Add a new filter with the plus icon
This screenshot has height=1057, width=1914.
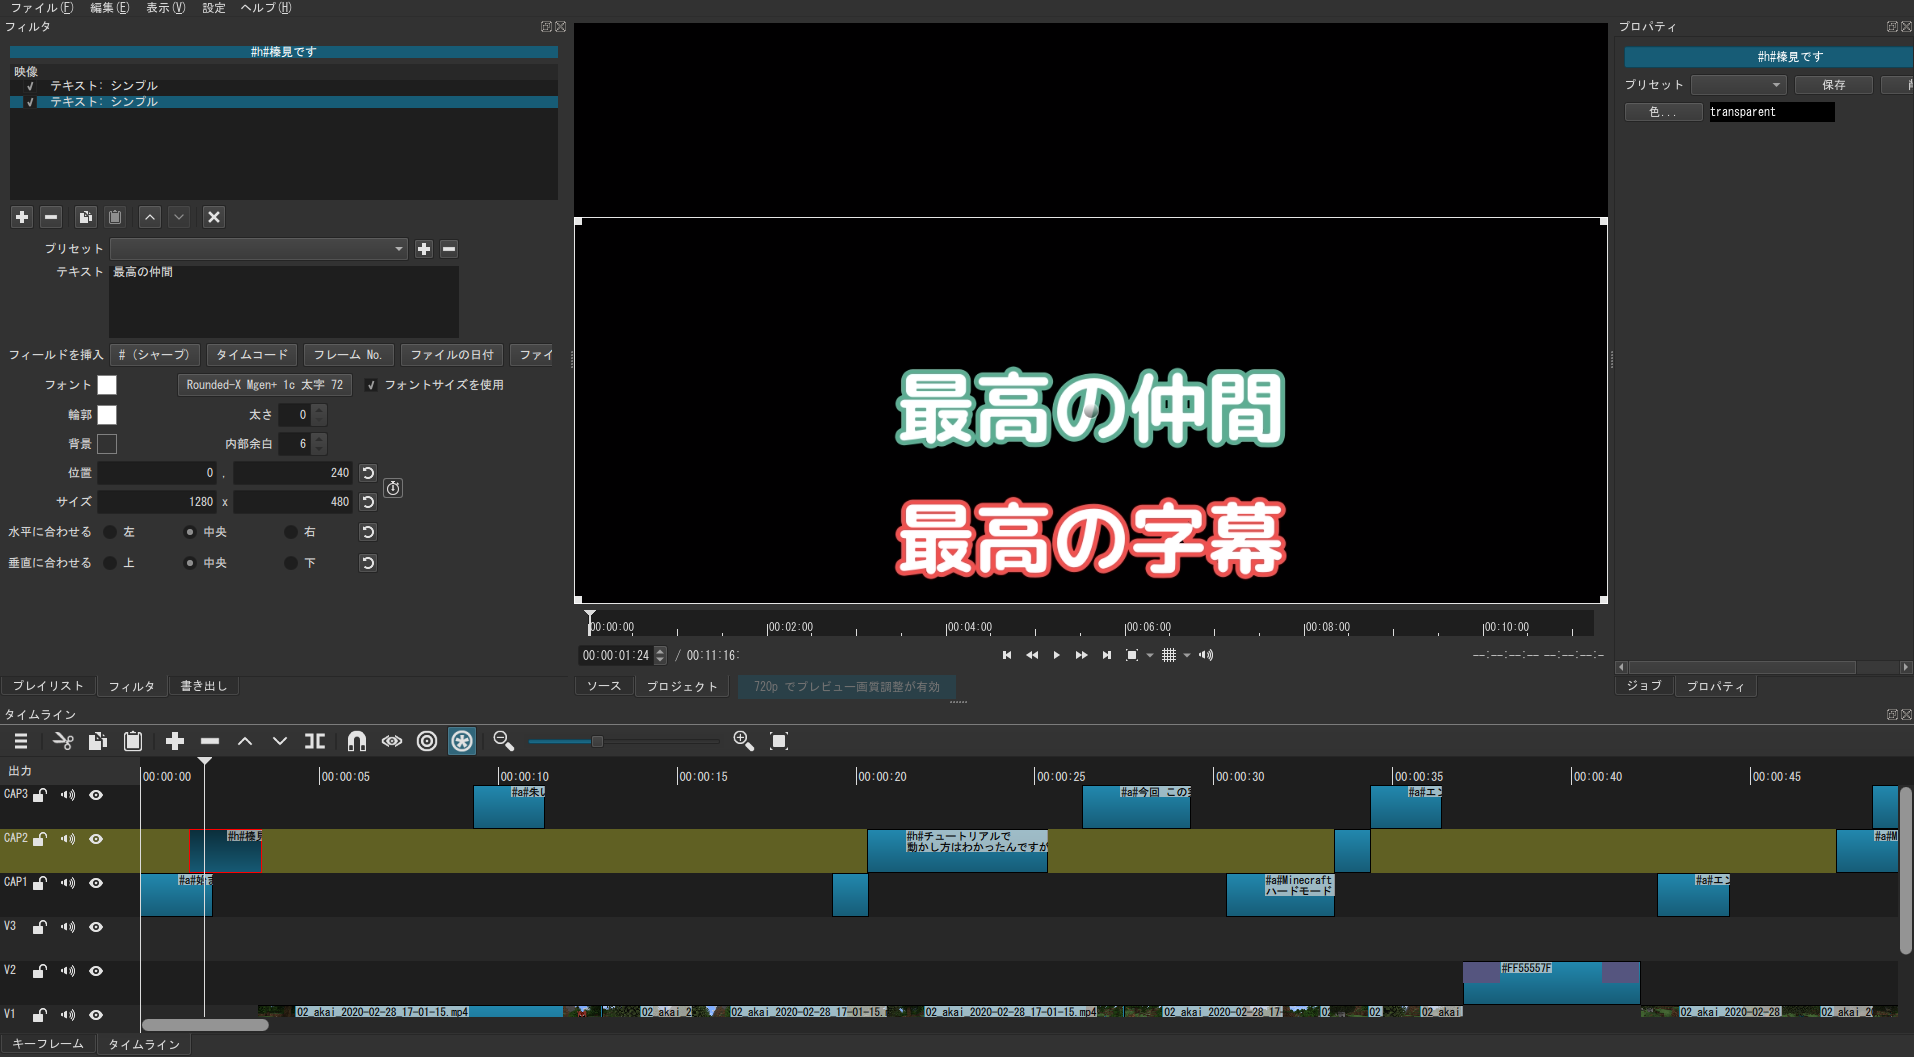[21, 217]
